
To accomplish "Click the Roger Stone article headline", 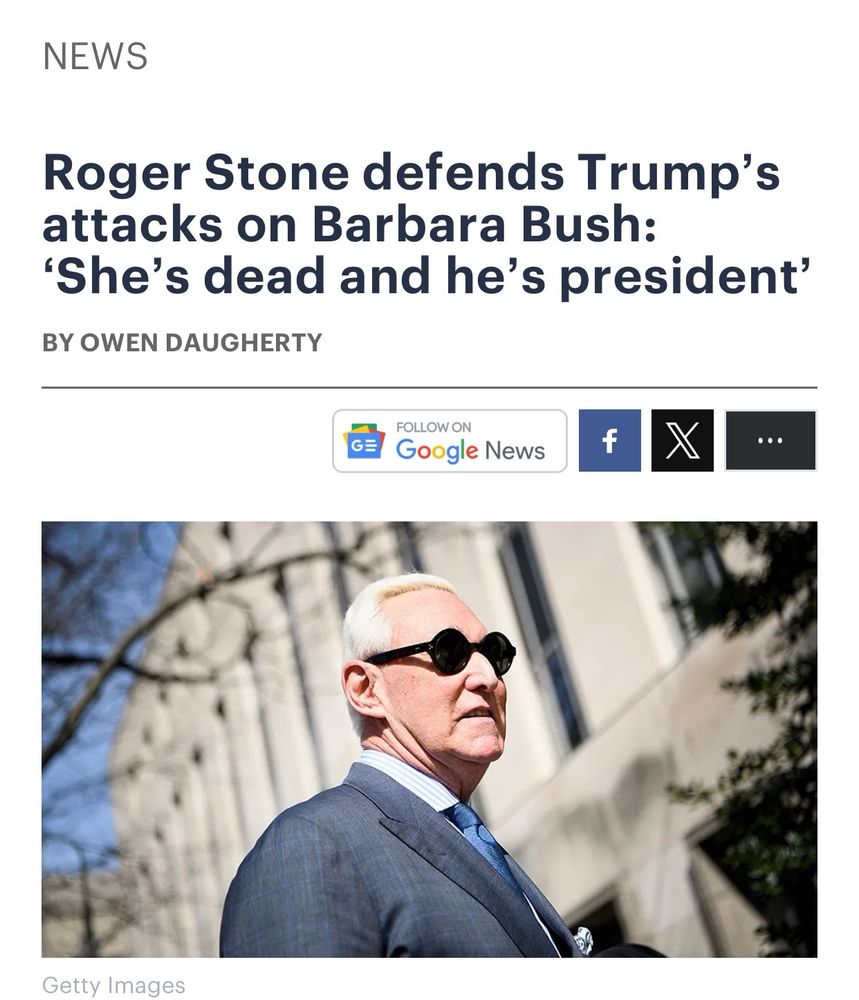I will point(426,224).
